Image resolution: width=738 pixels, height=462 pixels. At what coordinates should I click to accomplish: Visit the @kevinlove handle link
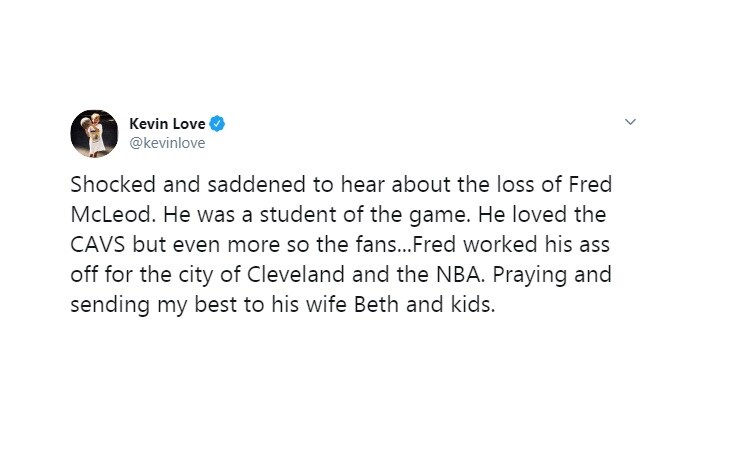click(167, 143)
